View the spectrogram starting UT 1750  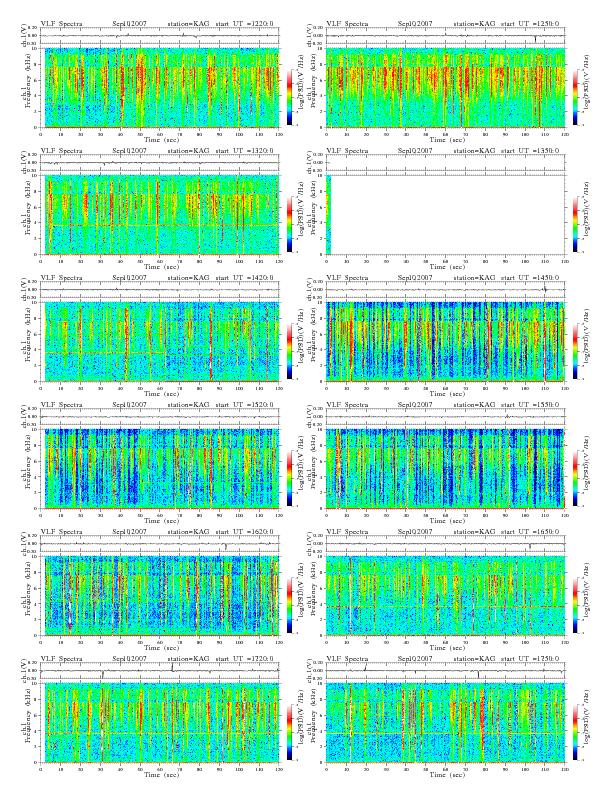click(x=445, y=723)
